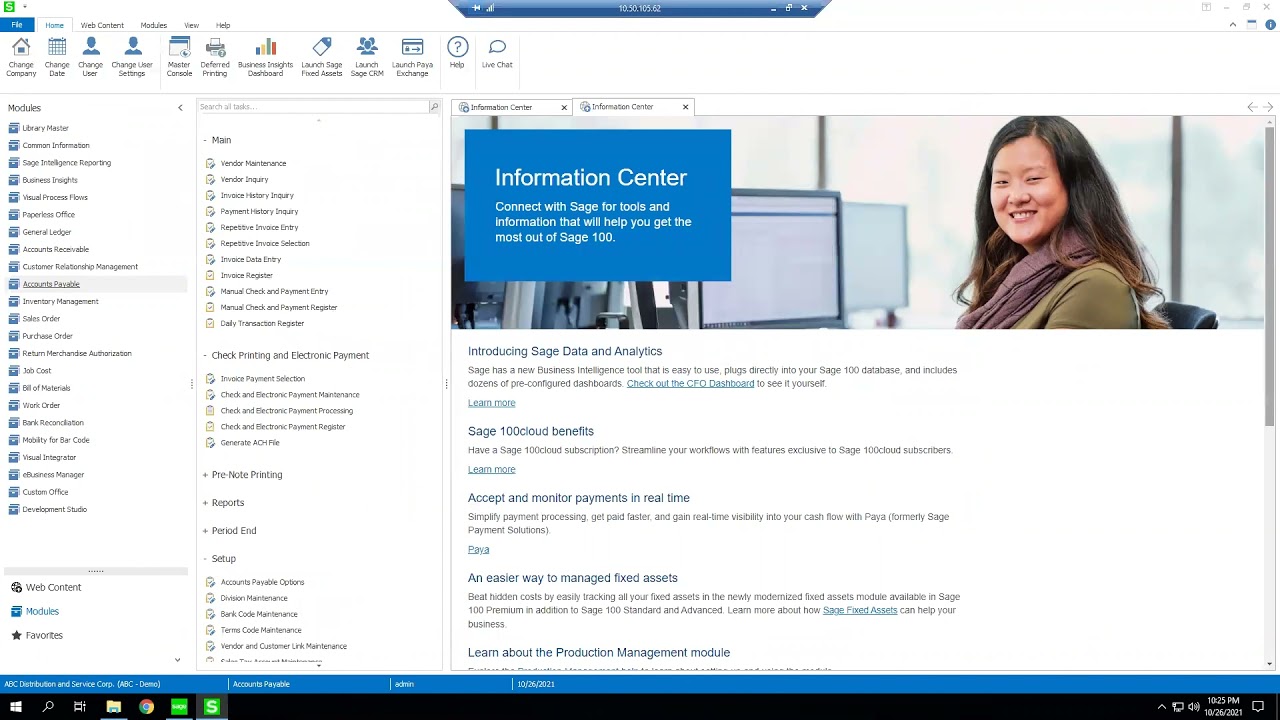
Task: Select the Sales Order module
Action: coord(41,318)
